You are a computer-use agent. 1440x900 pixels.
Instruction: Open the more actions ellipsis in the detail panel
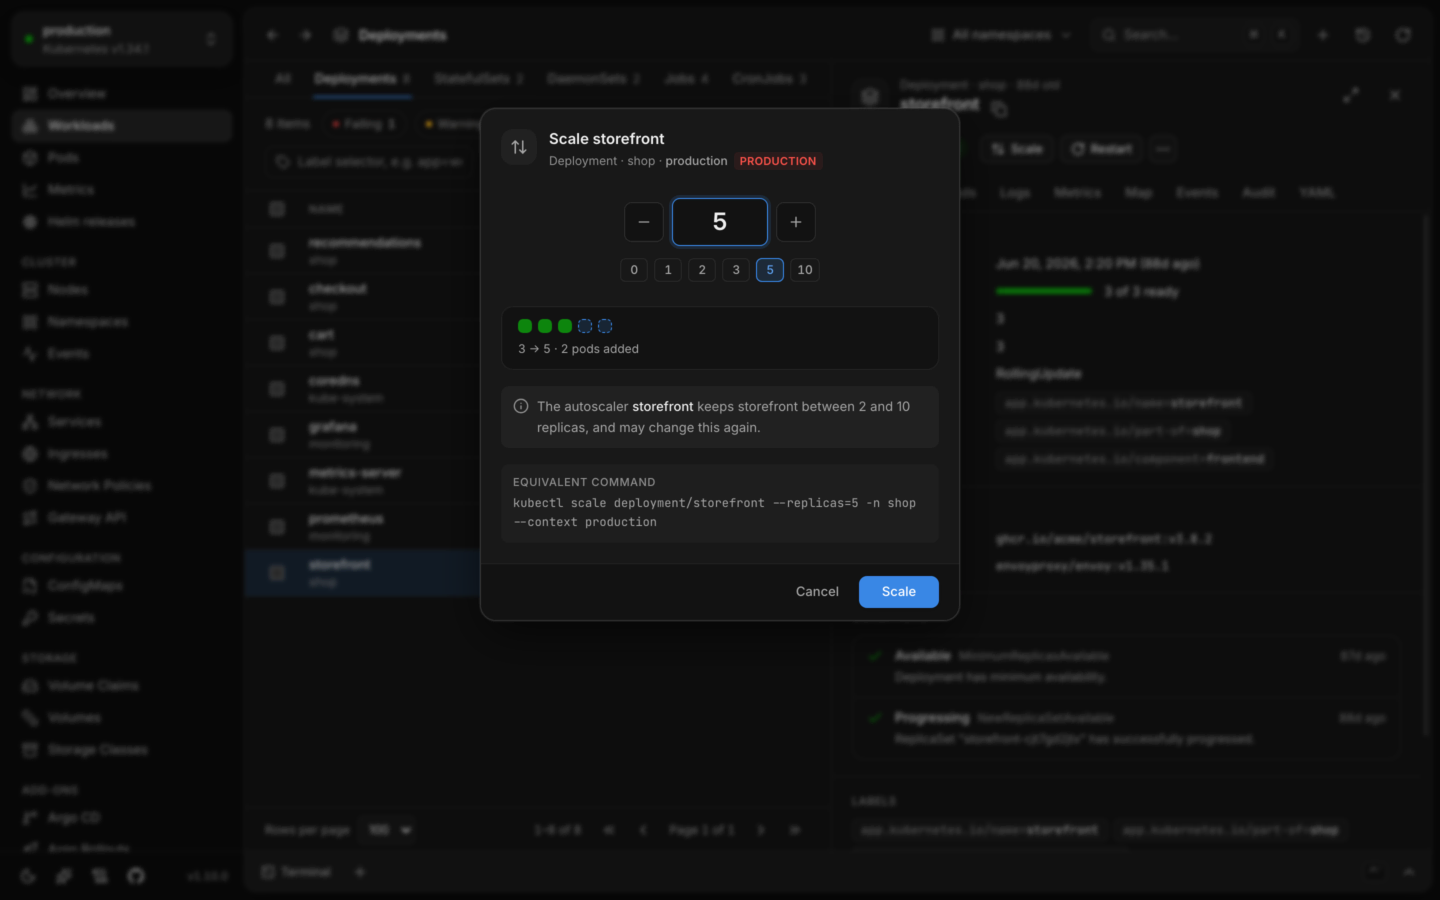point(1163,149)
